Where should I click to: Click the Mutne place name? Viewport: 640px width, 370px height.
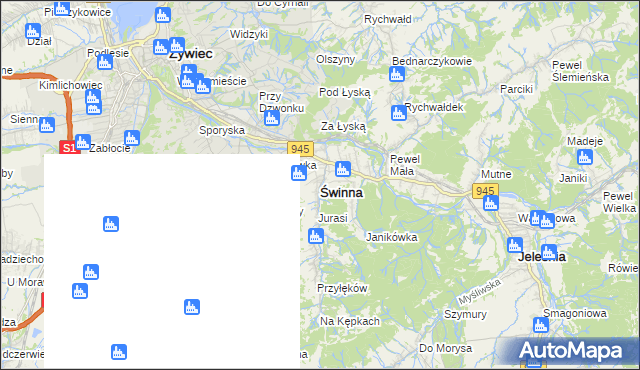point(496,174)
